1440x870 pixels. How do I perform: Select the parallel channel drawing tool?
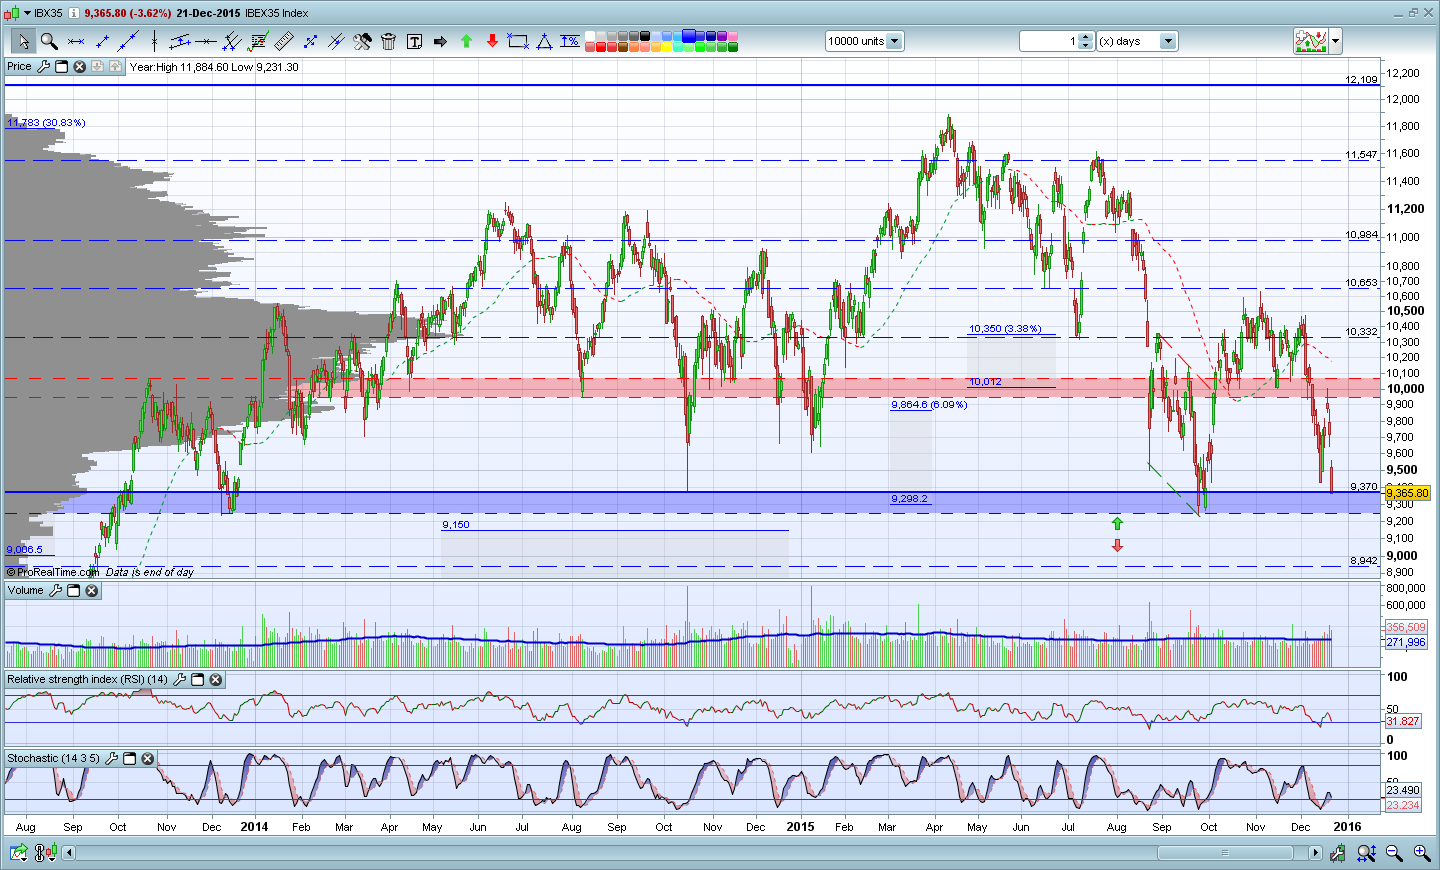pyautogui.click(x=180, y=41)
